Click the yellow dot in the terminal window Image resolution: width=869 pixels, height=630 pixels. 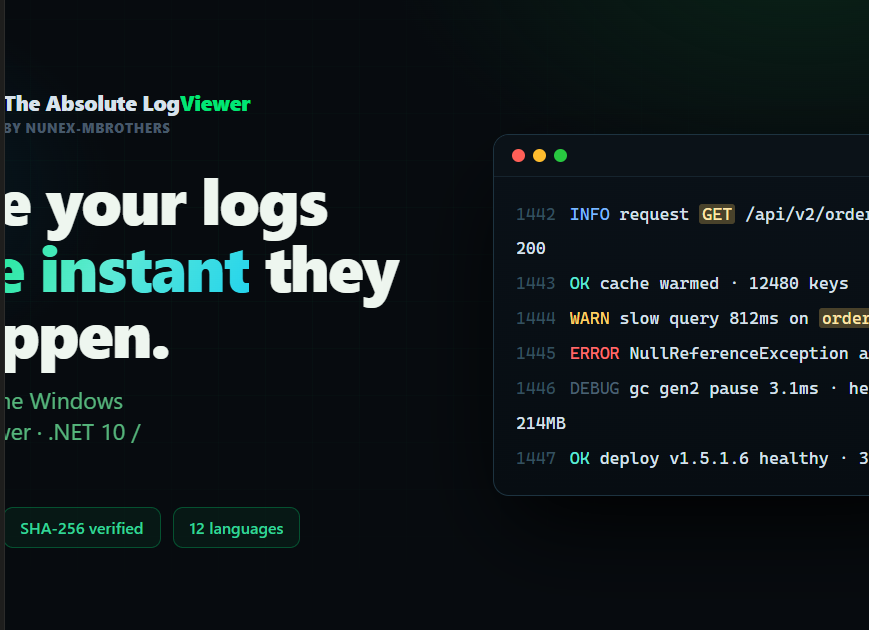540,156
